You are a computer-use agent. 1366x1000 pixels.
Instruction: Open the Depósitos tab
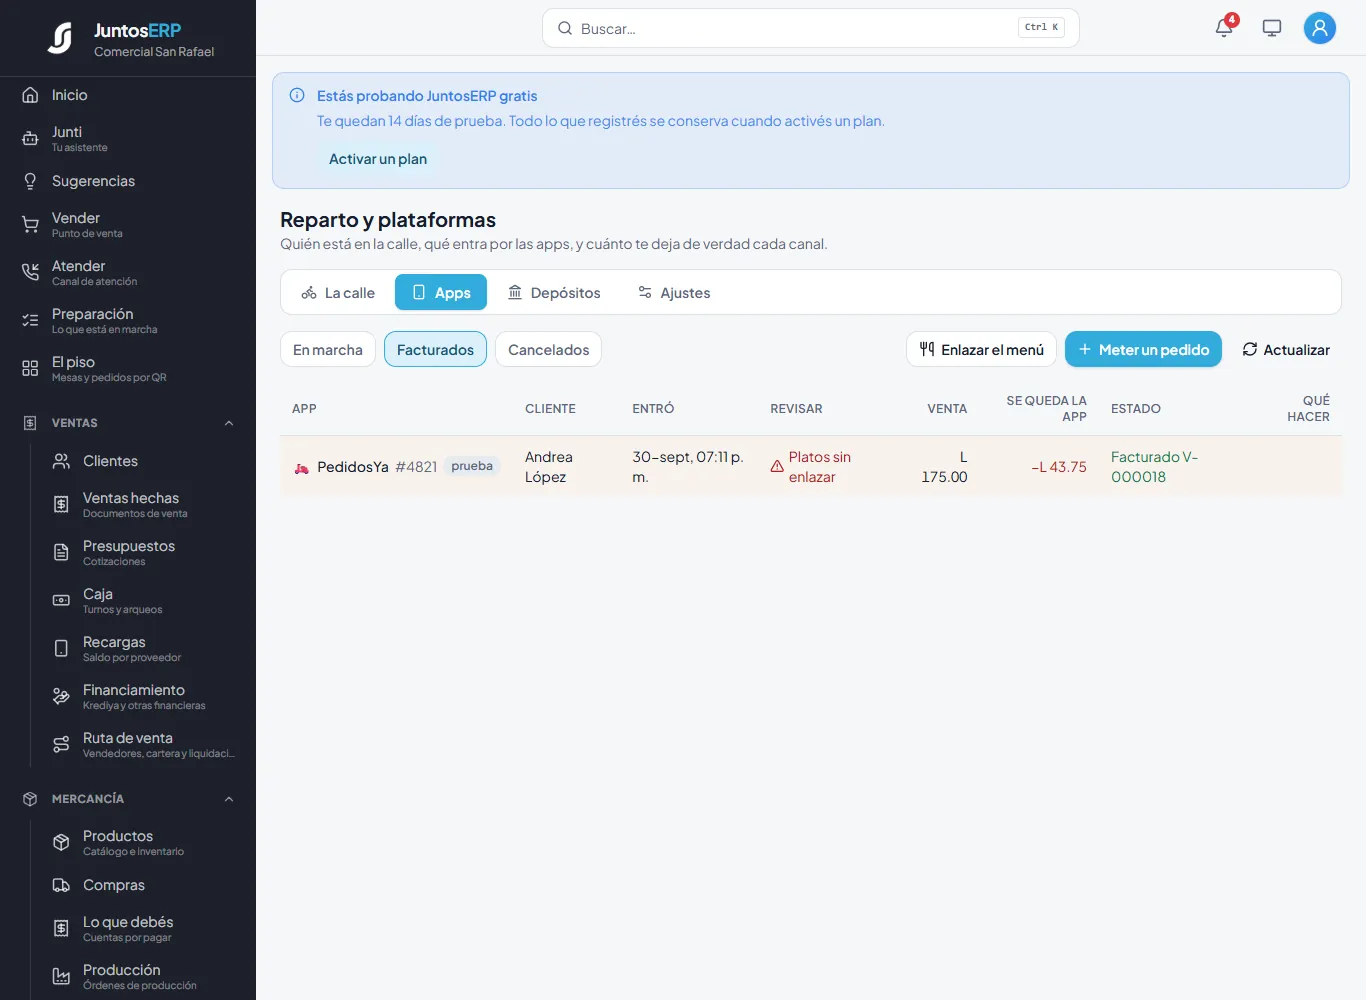(554, 292)
